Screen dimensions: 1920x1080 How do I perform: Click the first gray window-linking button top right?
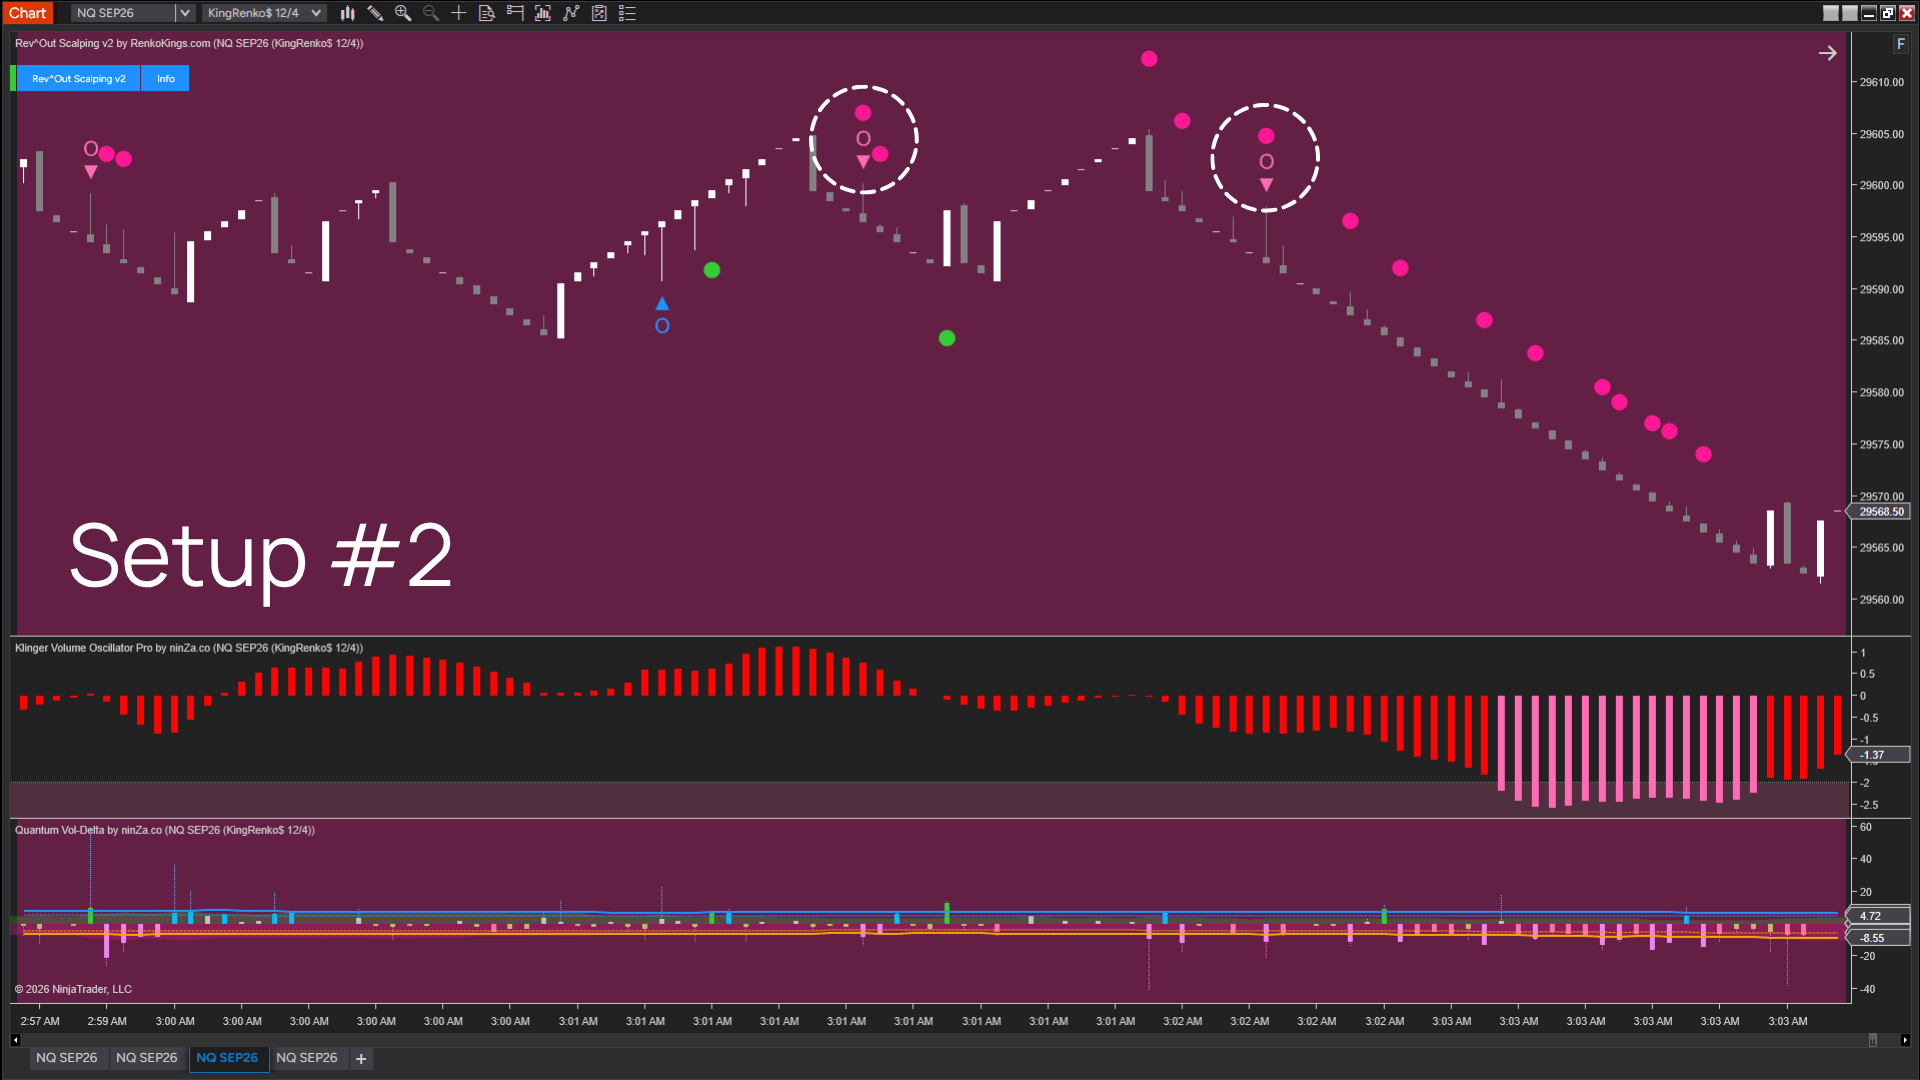(1831, 13)
